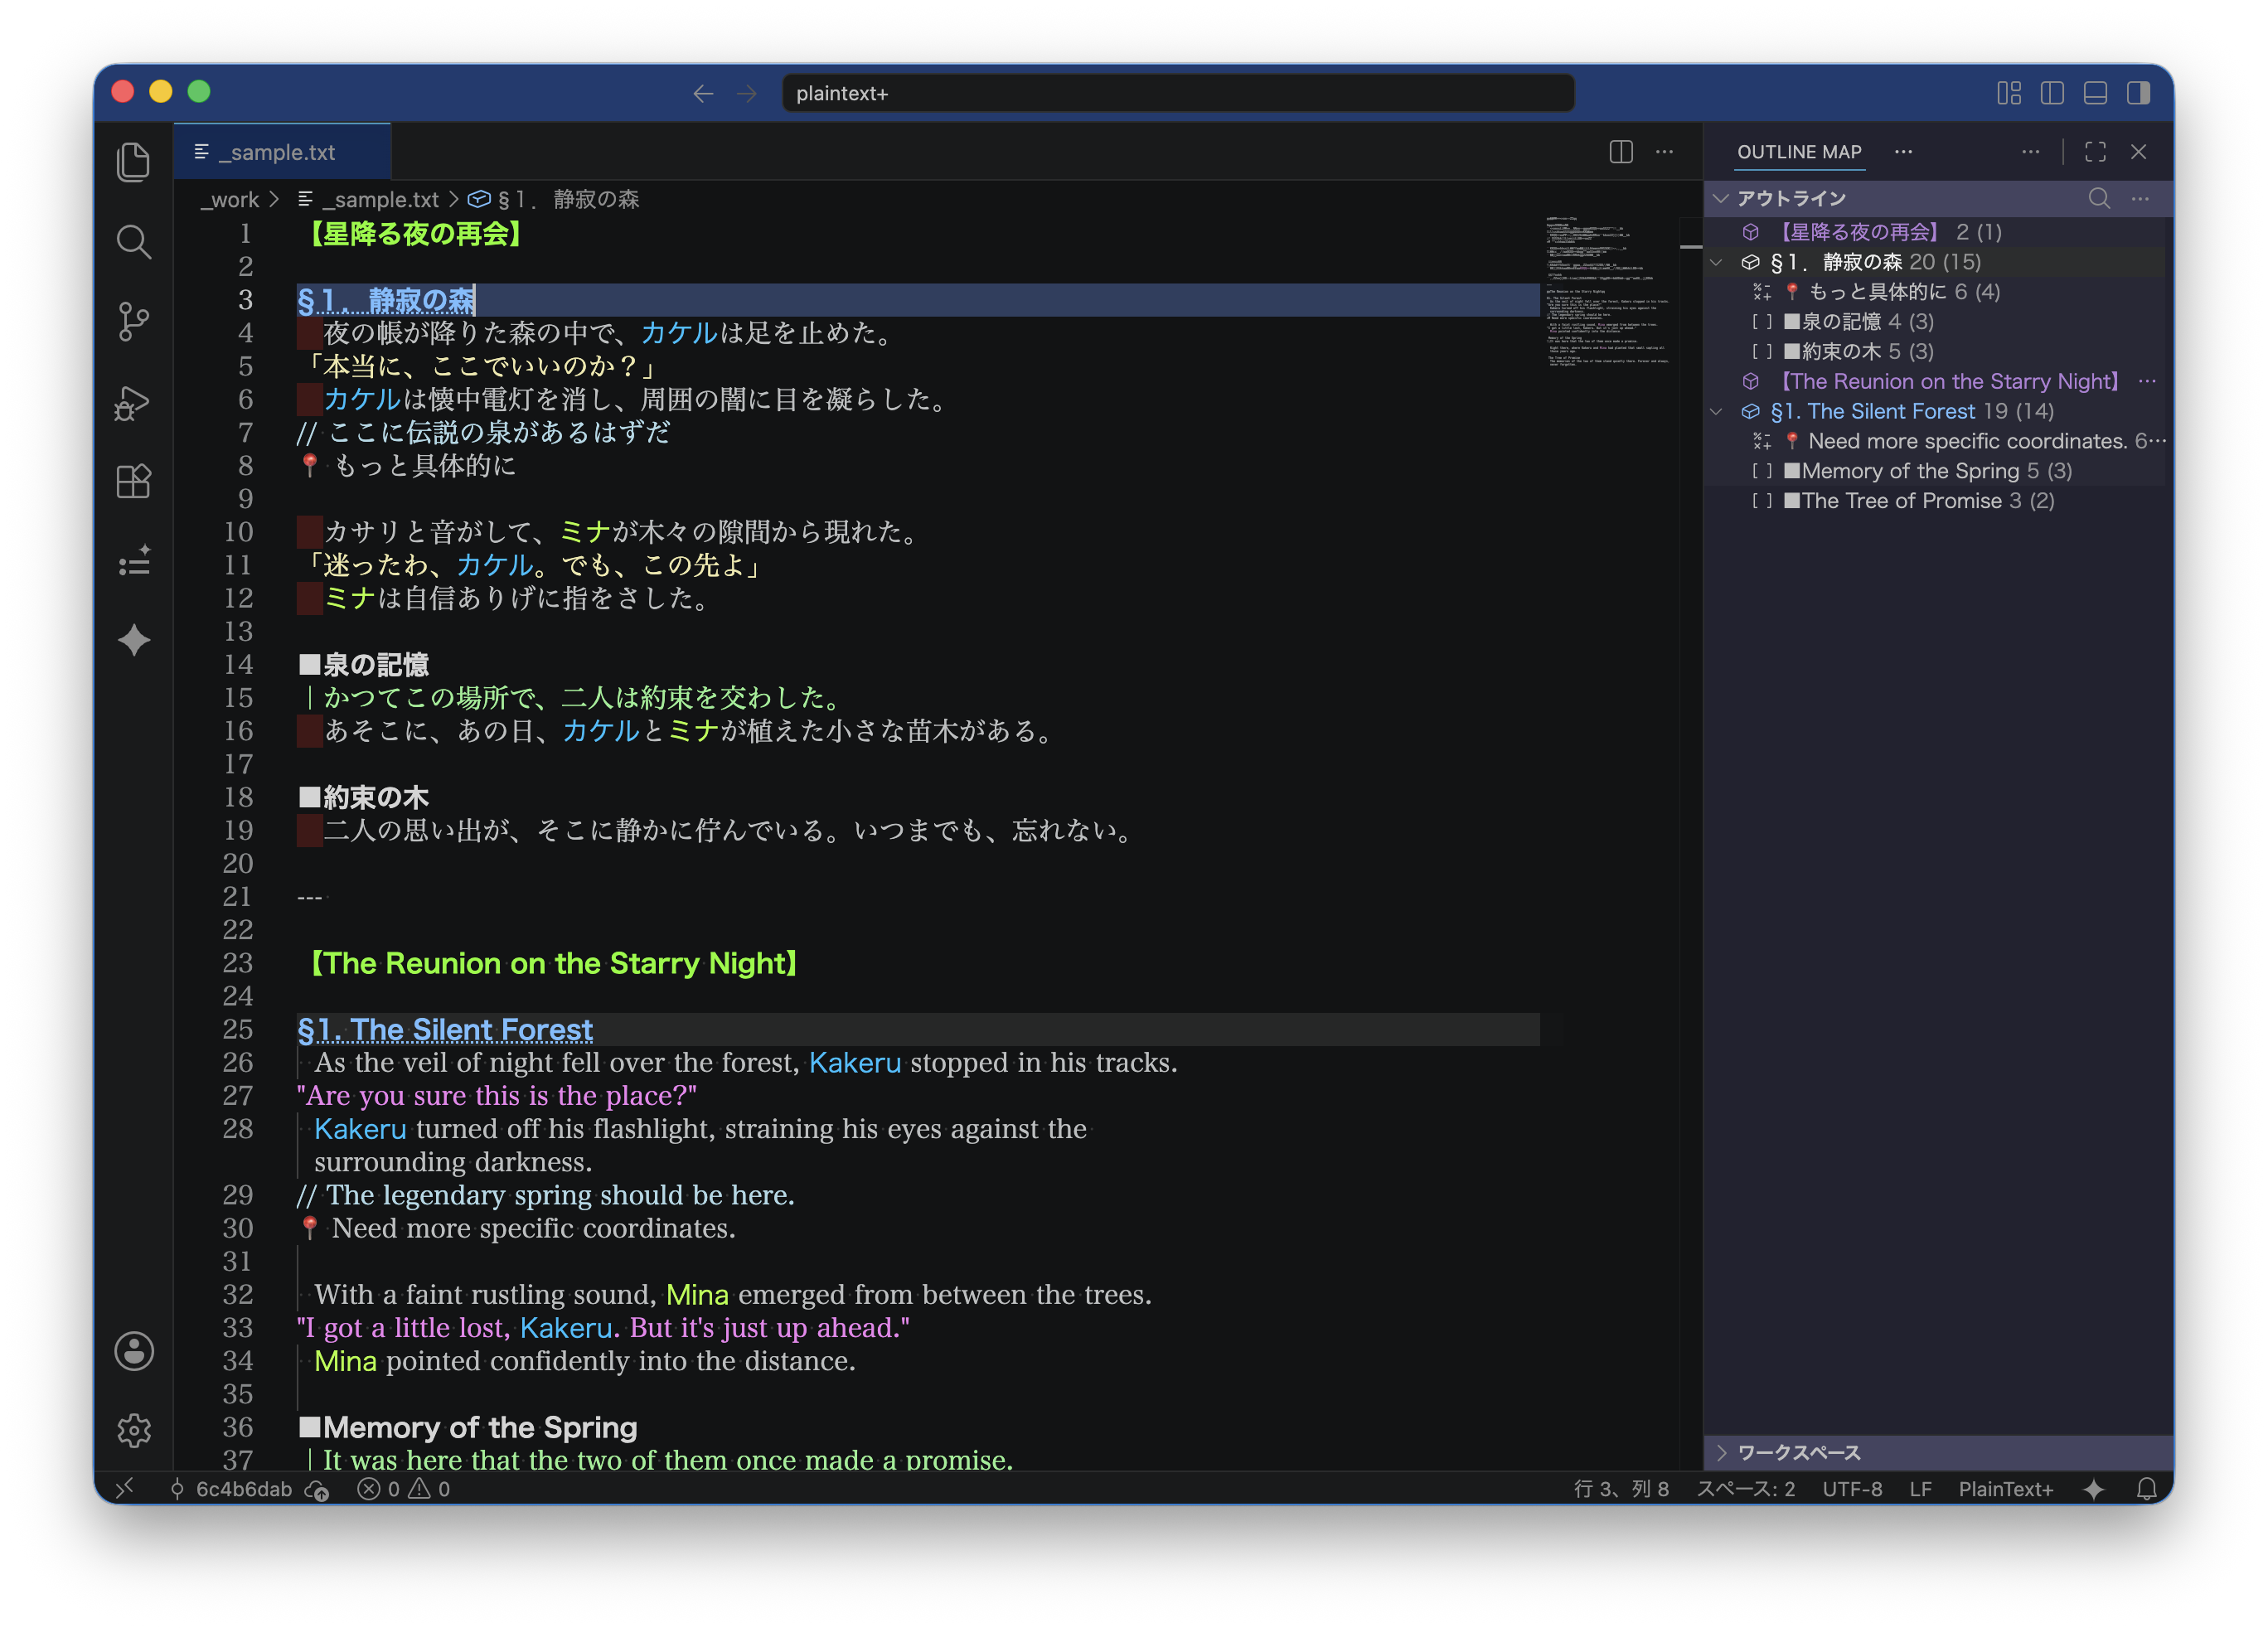The height and width of the screenshot is (1628, 2268).
Task: Go back with the left arrow
Action: (703, 93)
